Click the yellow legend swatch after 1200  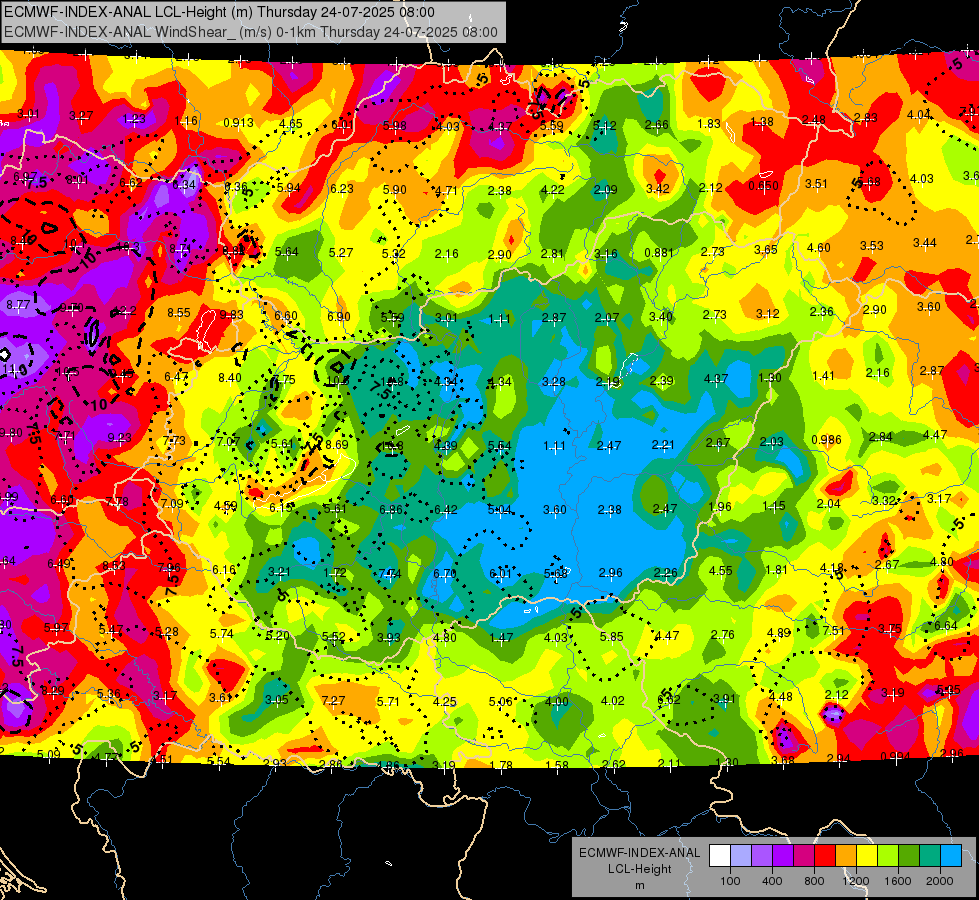click(x=867, y=856)
